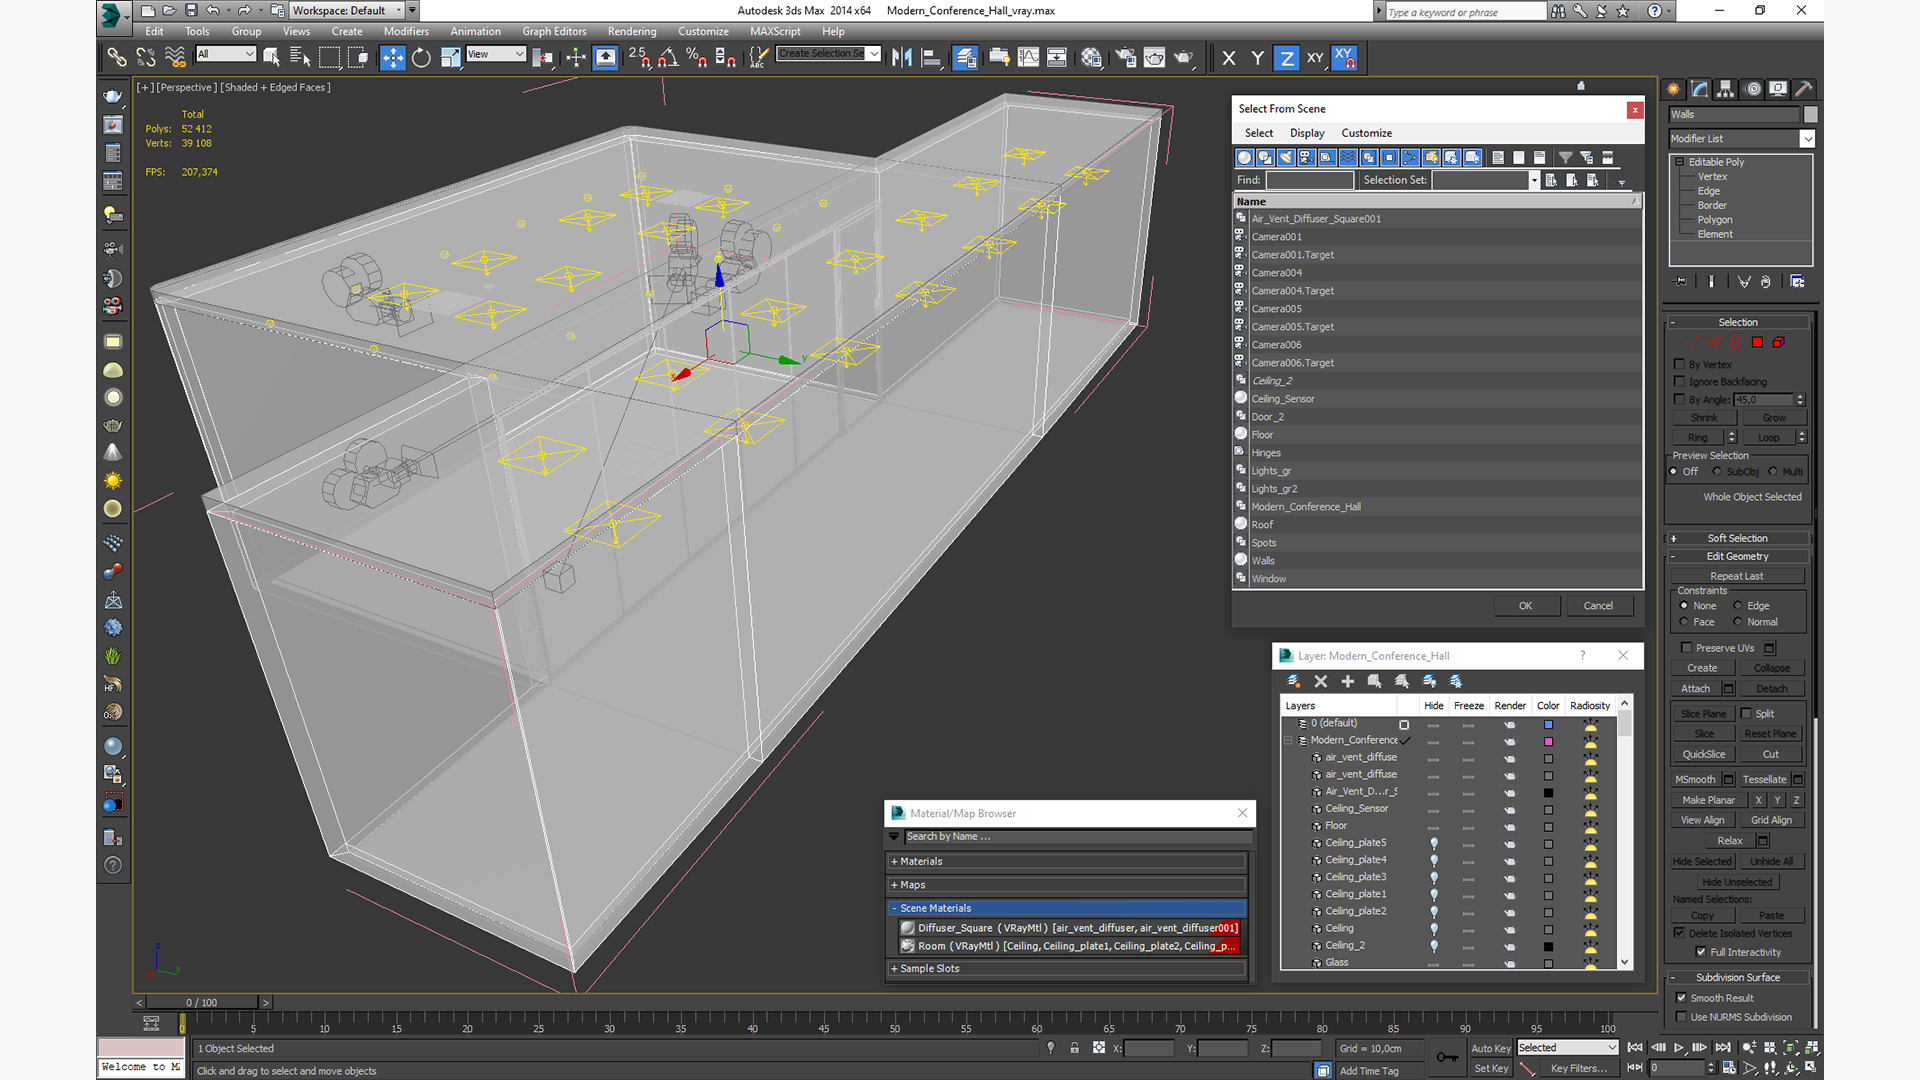This screenshot has width=1920, height=1080.
Task: Toggle the Percent Snap icon
Action: coord(697,58)
